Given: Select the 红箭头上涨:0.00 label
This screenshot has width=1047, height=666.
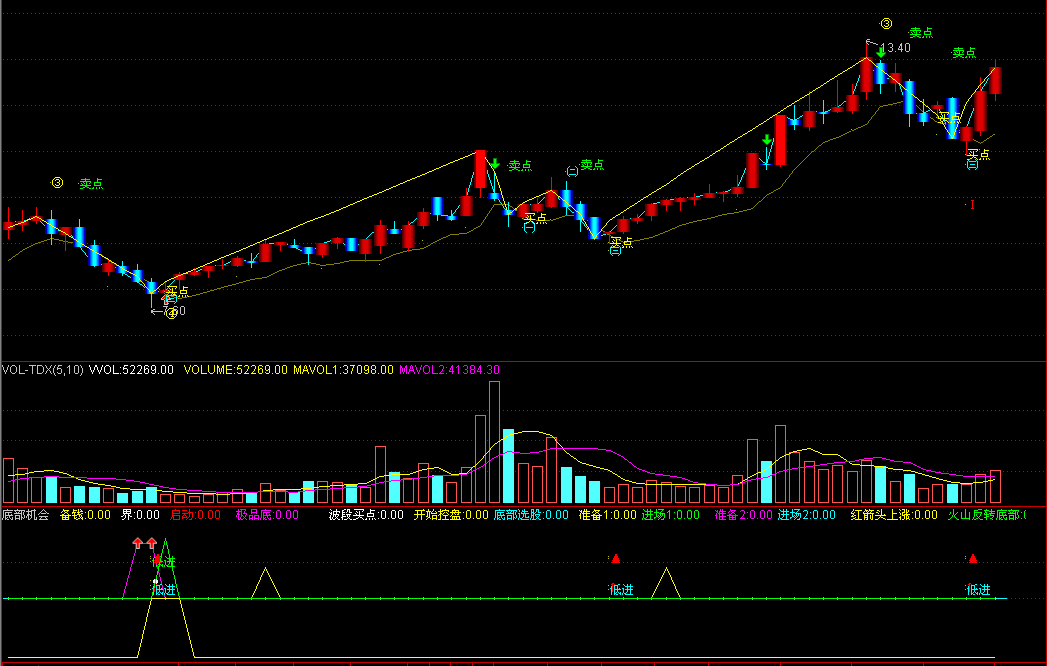Looking at the screenshot, I should pyautogui.click(x=894, y=515).
